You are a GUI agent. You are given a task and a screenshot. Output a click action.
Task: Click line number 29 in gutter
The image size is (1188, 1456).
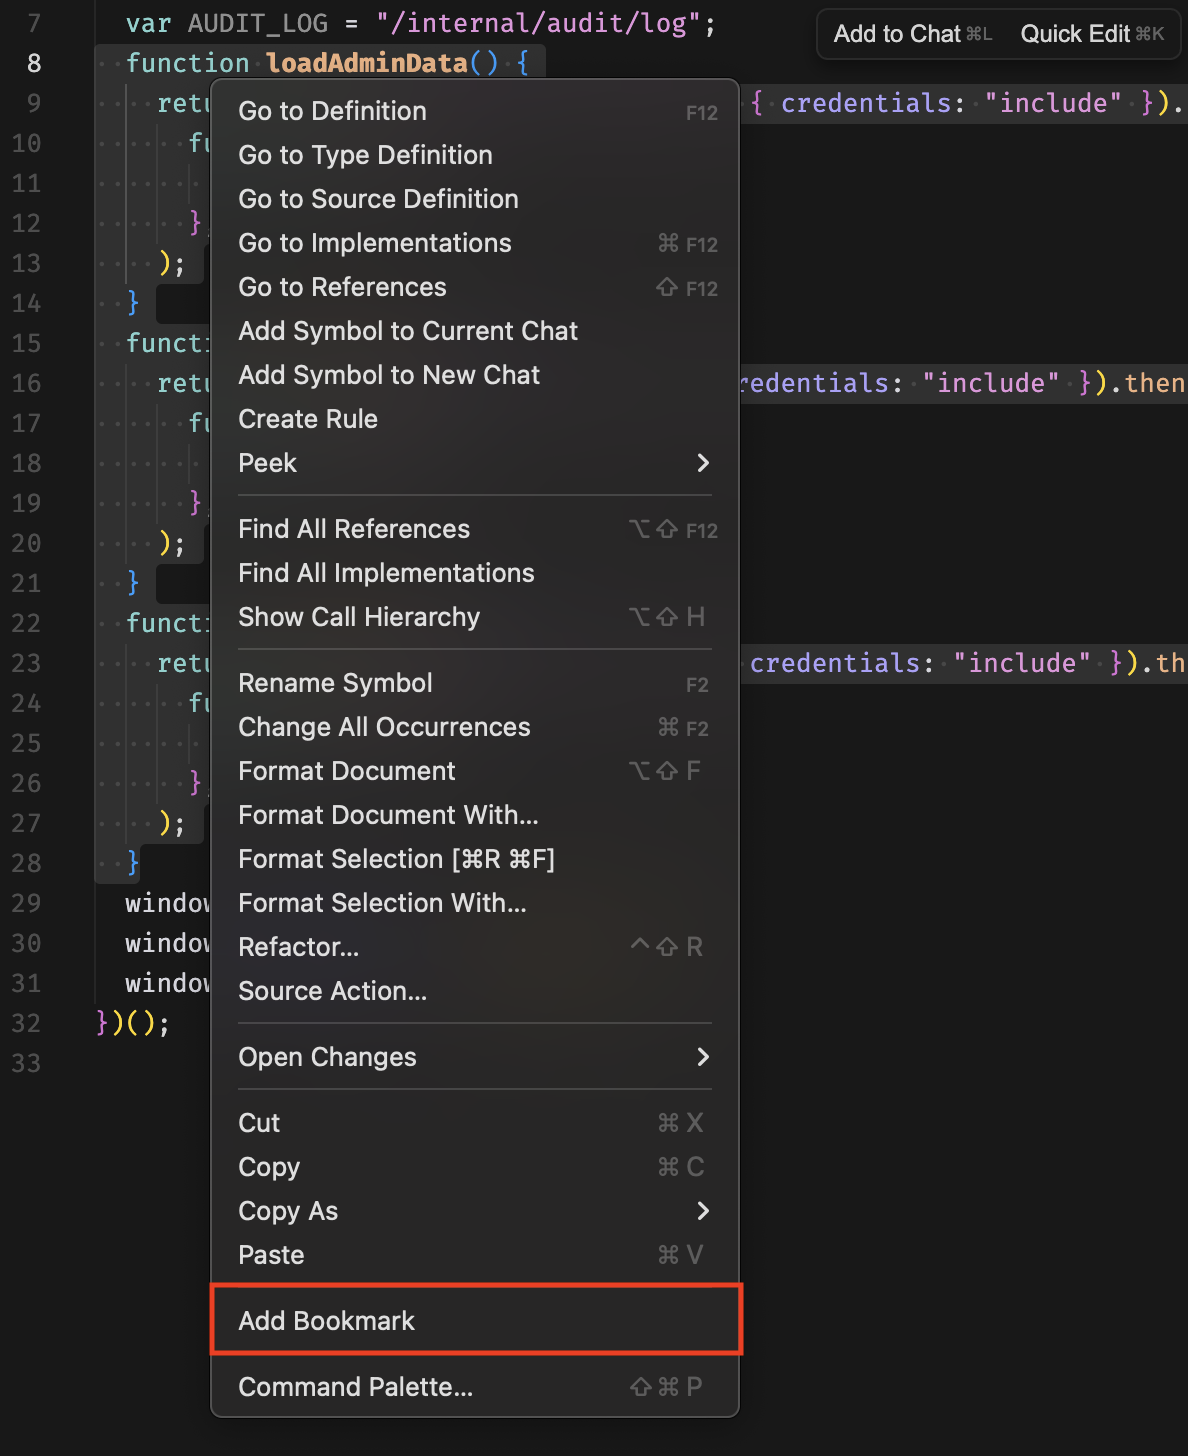27,903
